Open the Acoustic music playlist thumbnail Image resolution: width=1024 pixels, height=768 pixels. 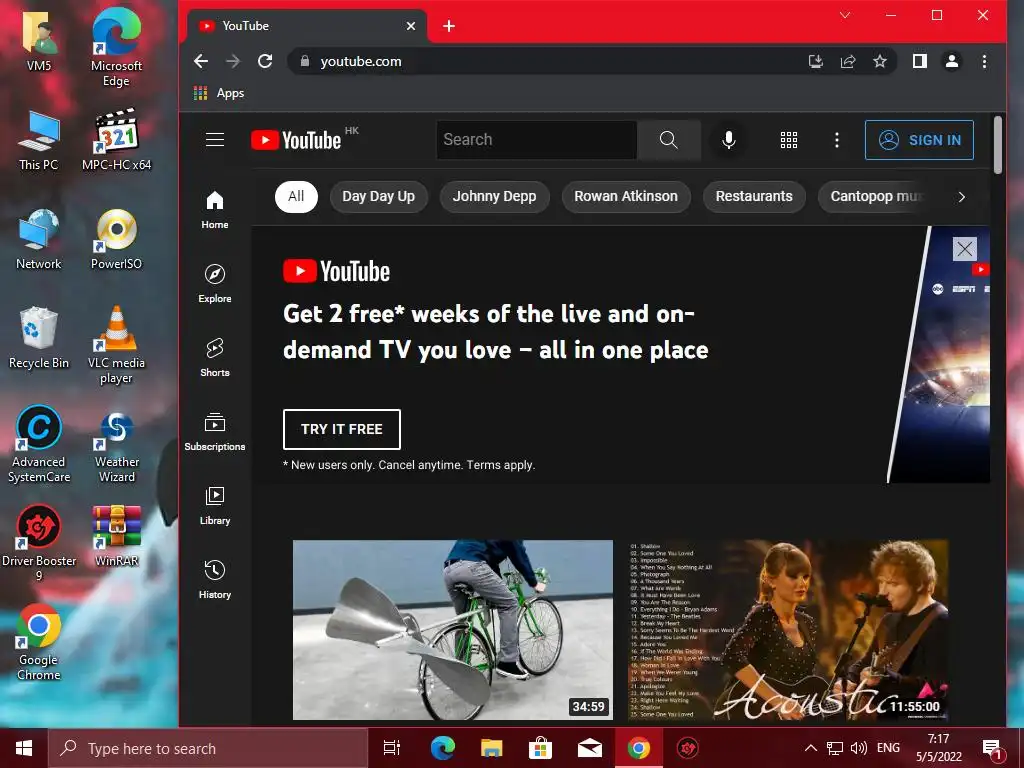(x=788, y=630)
